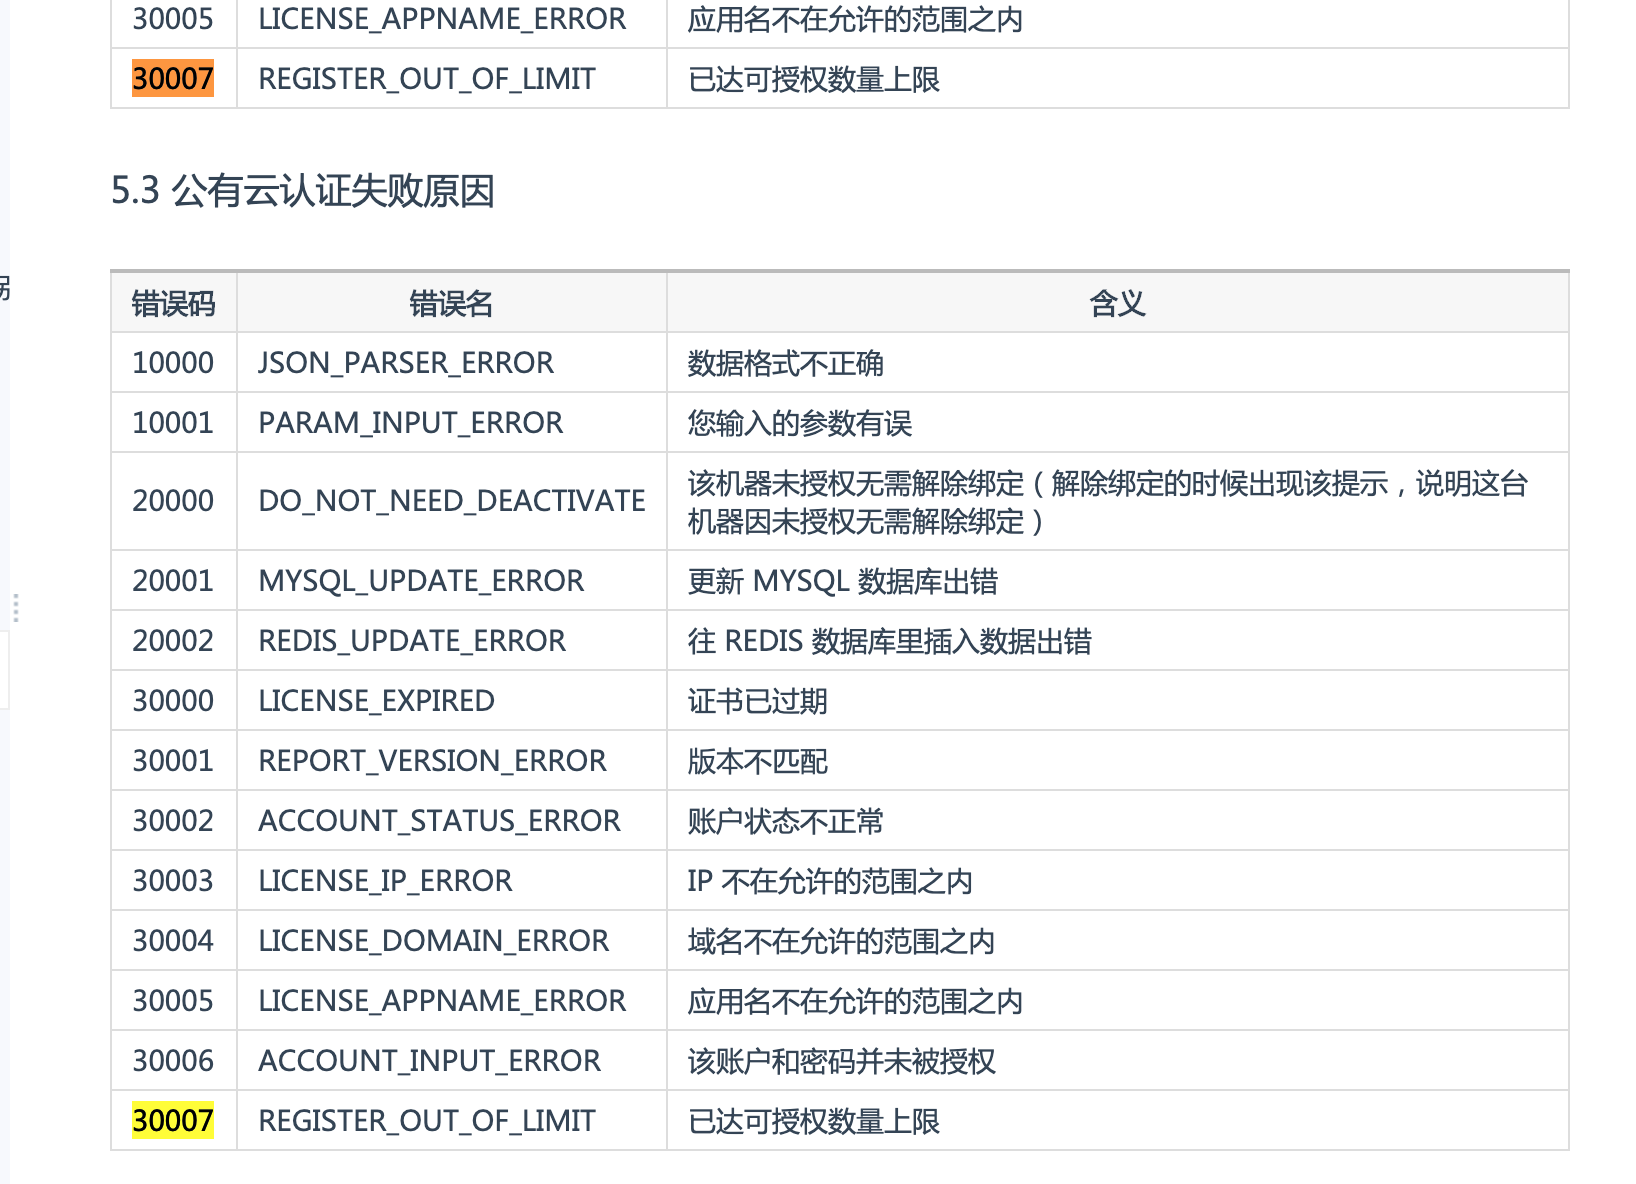Click LICENSE_DOMAIN_ERROR error name

[433, 940]
